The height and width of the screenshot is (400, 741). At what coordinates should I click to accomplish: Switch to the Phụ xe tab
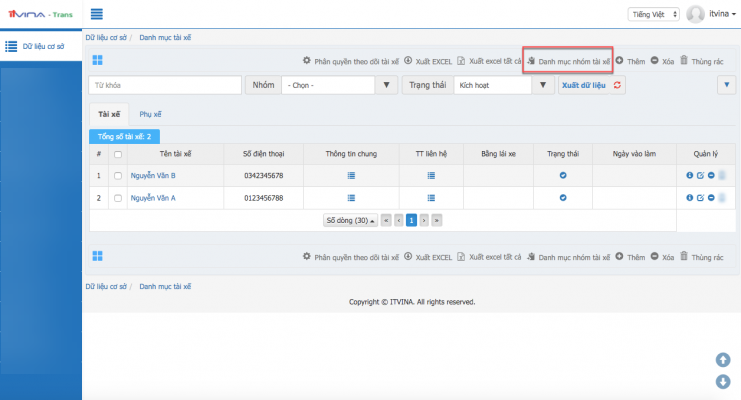151,115
